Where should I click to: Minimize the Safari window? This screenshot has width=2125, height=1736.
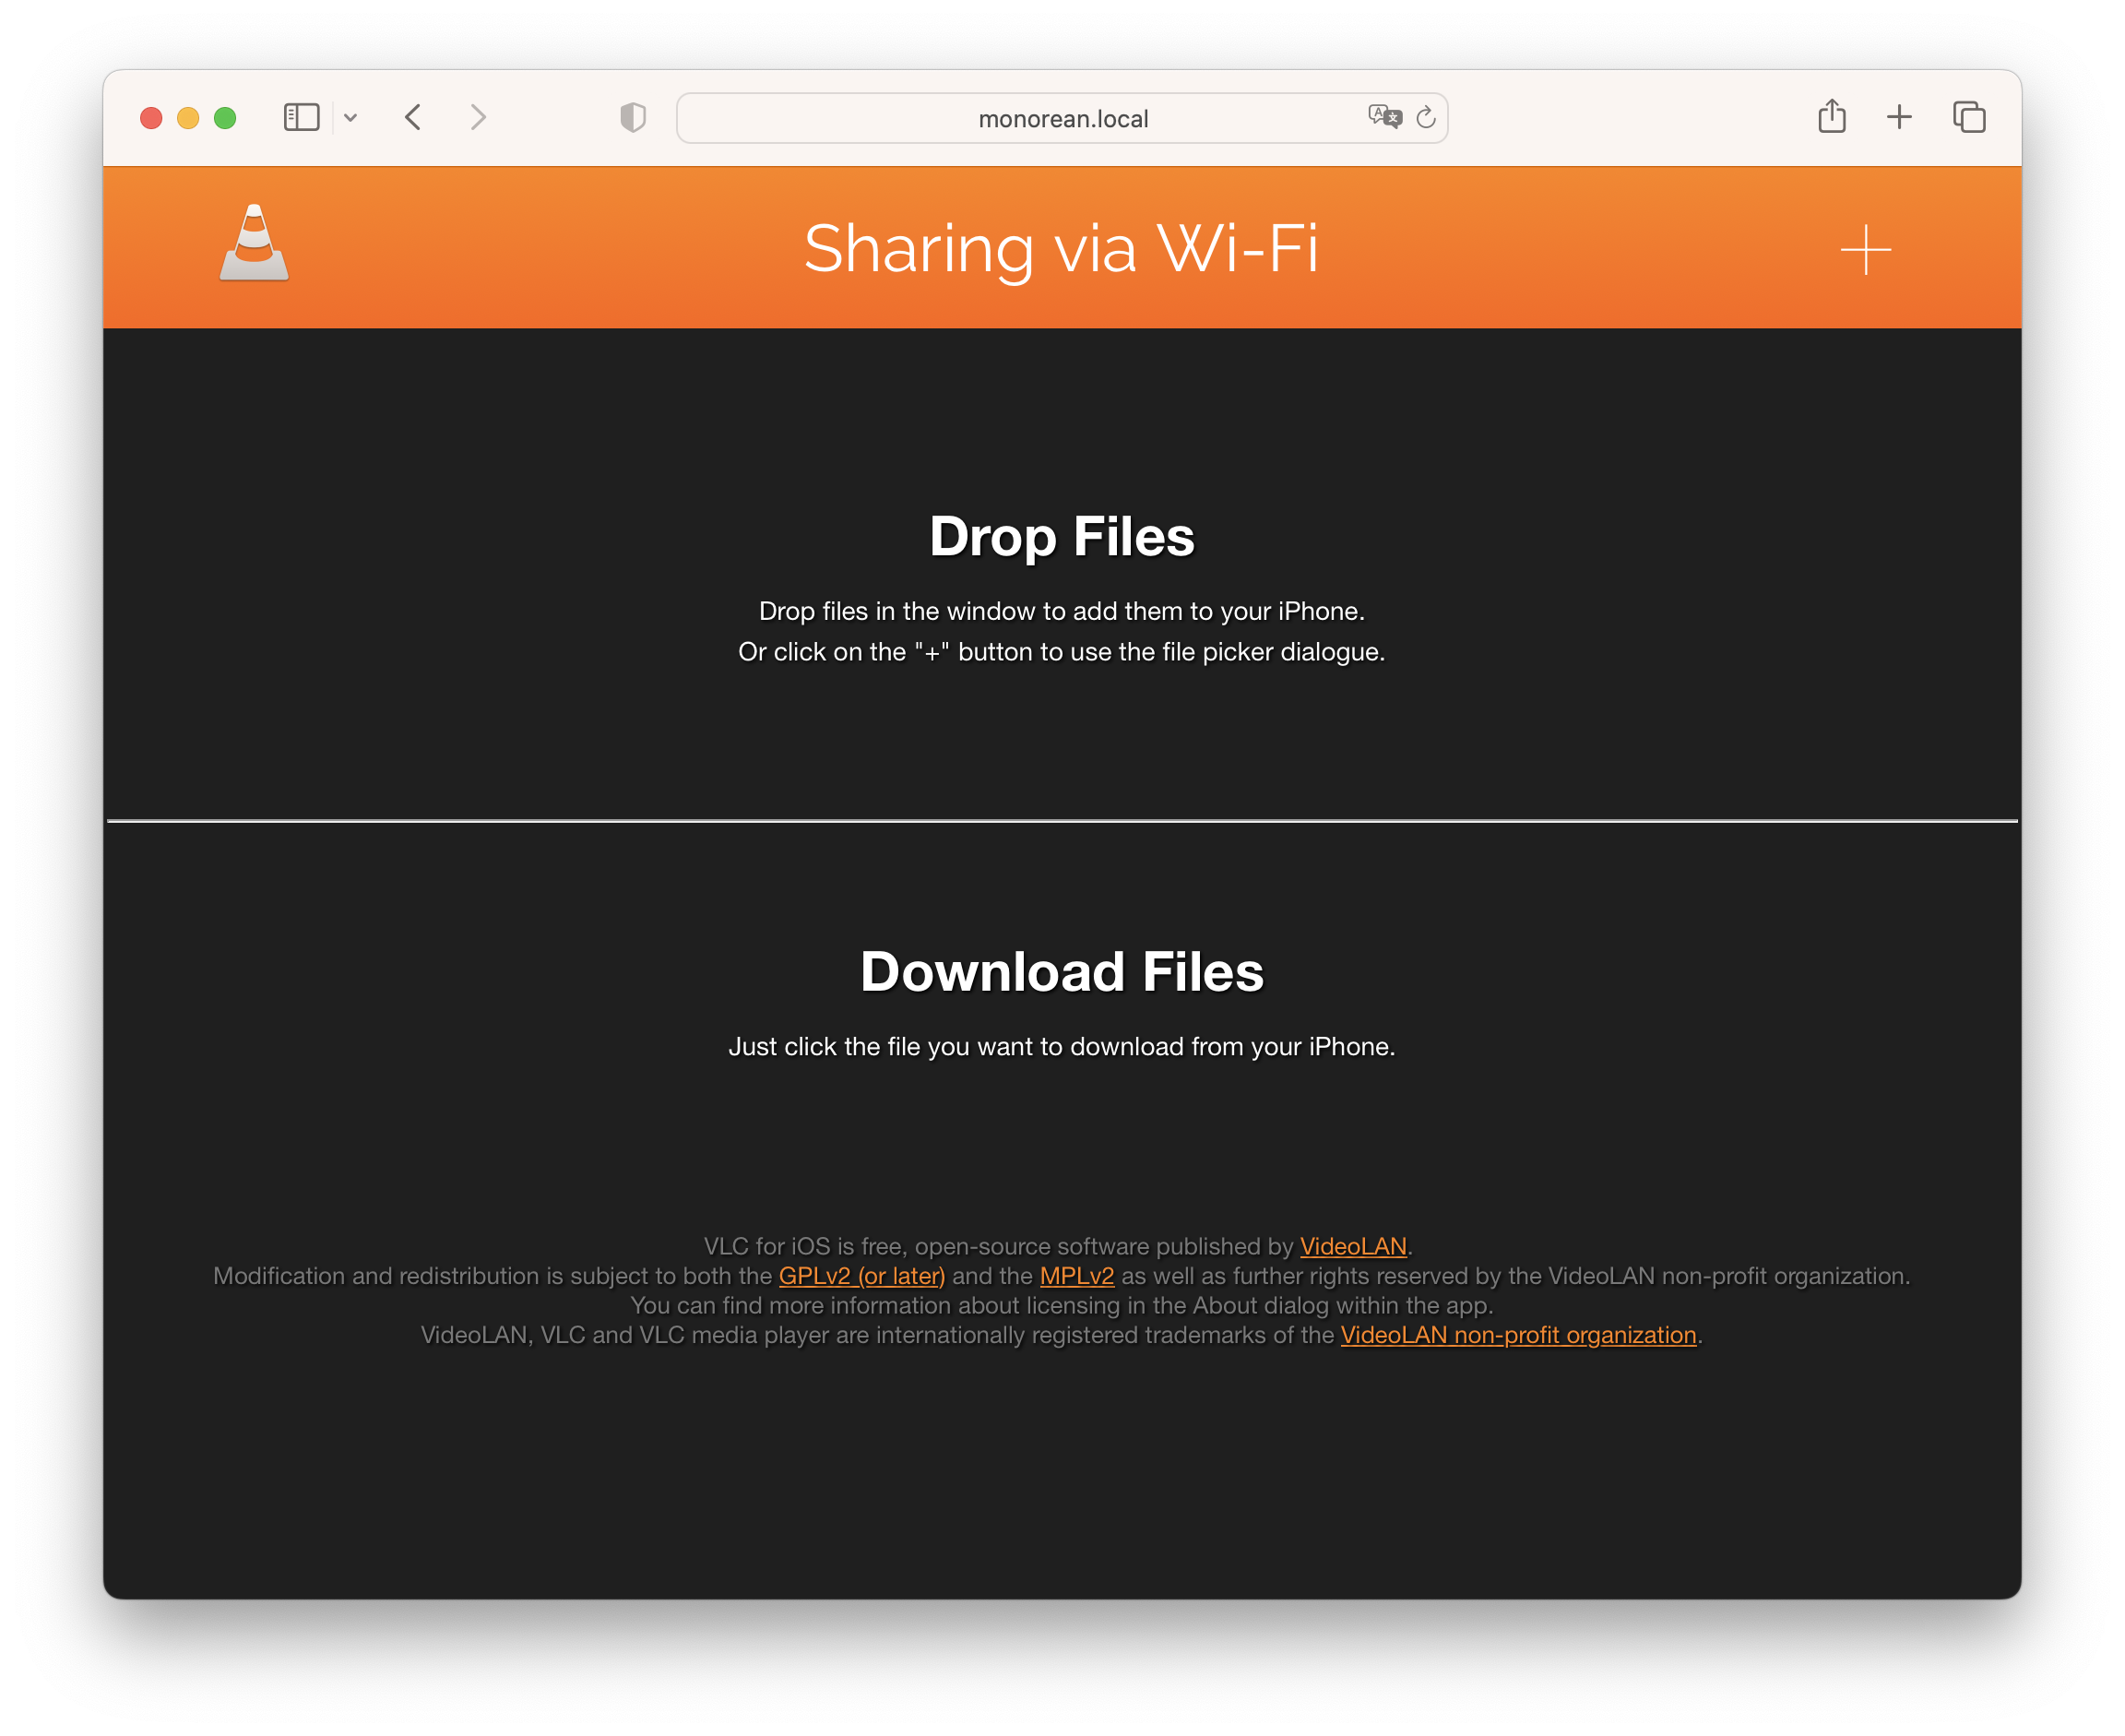(188, 118)
